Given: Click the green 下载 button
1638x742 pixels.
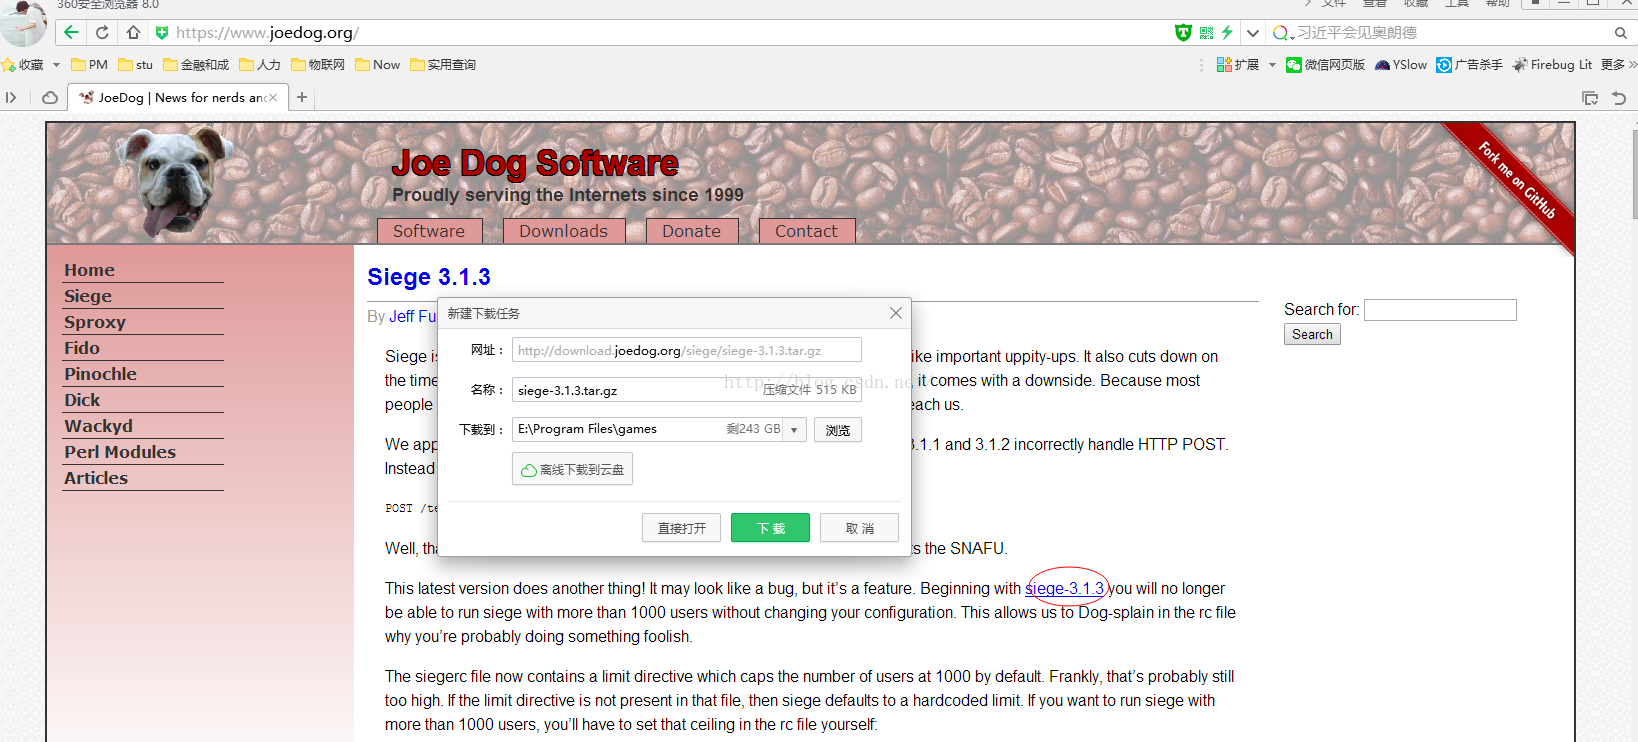Looking at the screenshot, I should (770, 528).
